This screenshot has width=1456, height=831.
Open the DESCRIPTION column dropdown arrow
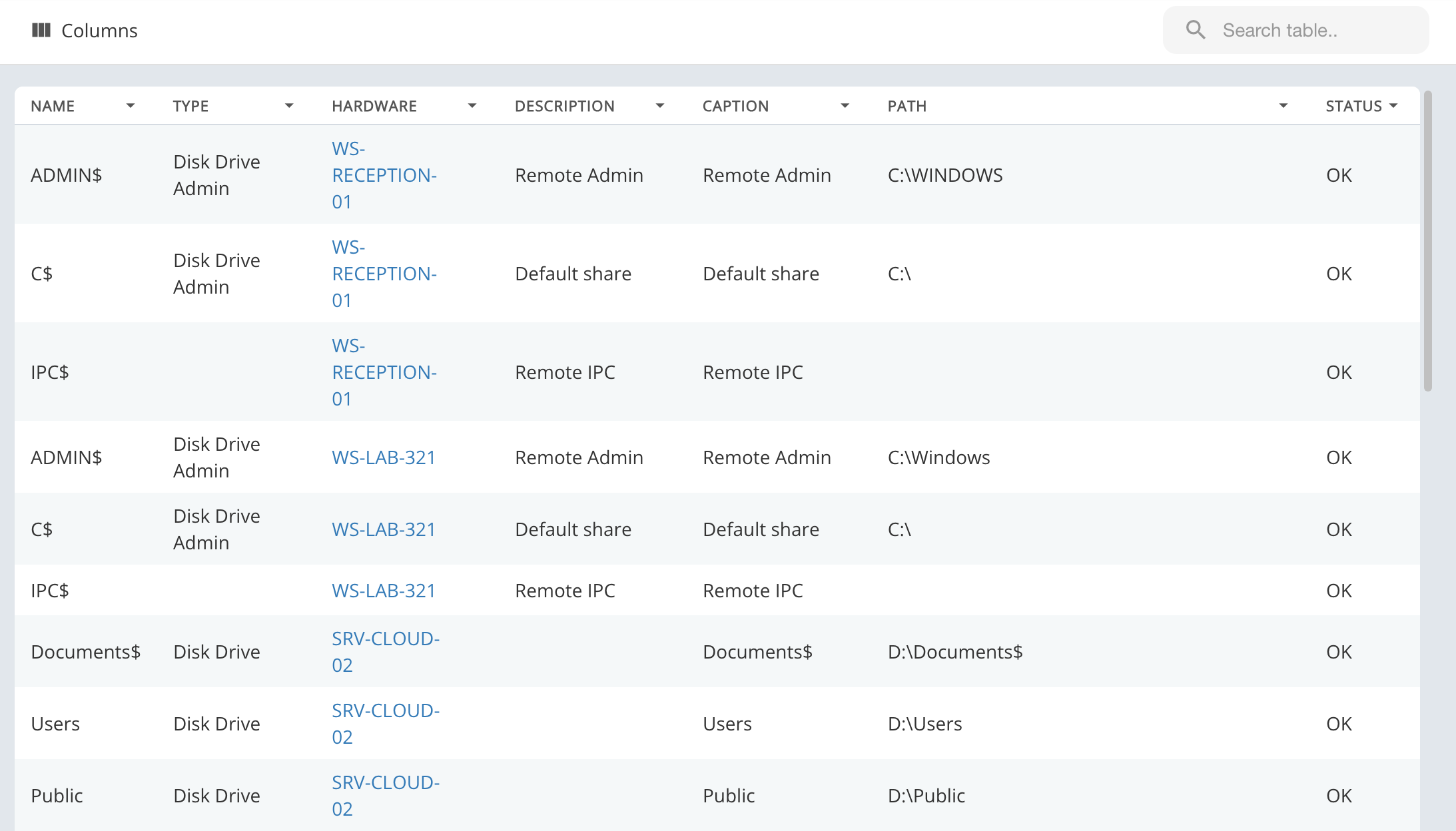pyautogui.click(x=660, y=106)
